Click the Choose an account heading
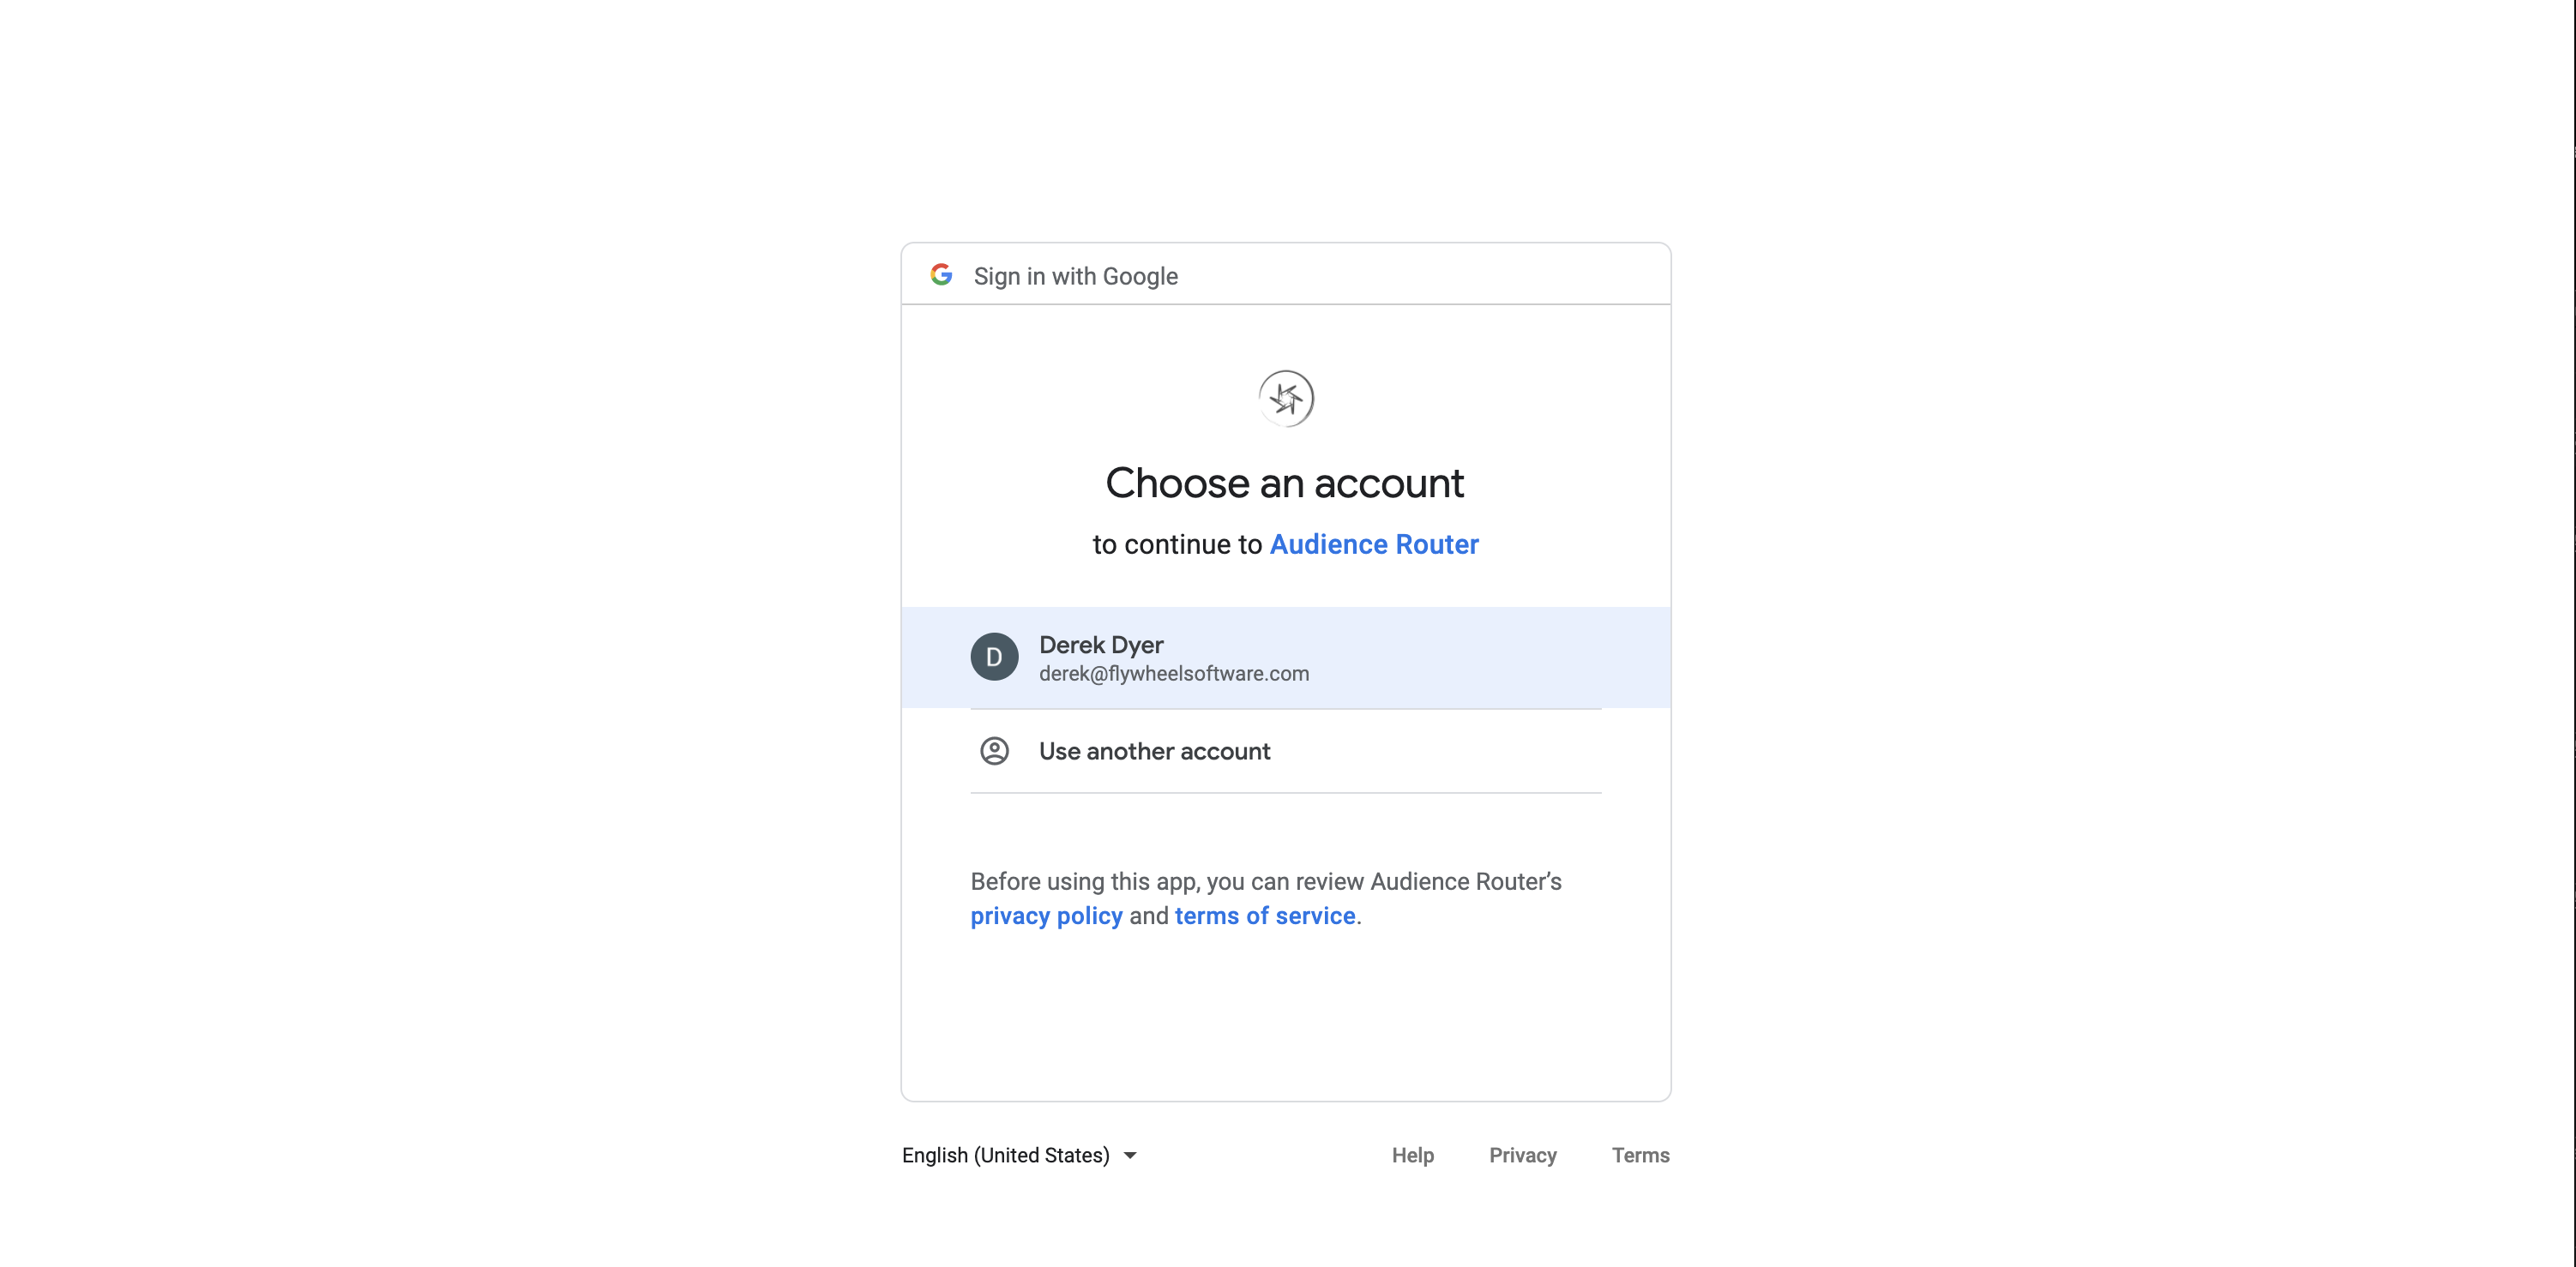The width and height of the screenshot is (2576, 1267). pos(1285,483)
